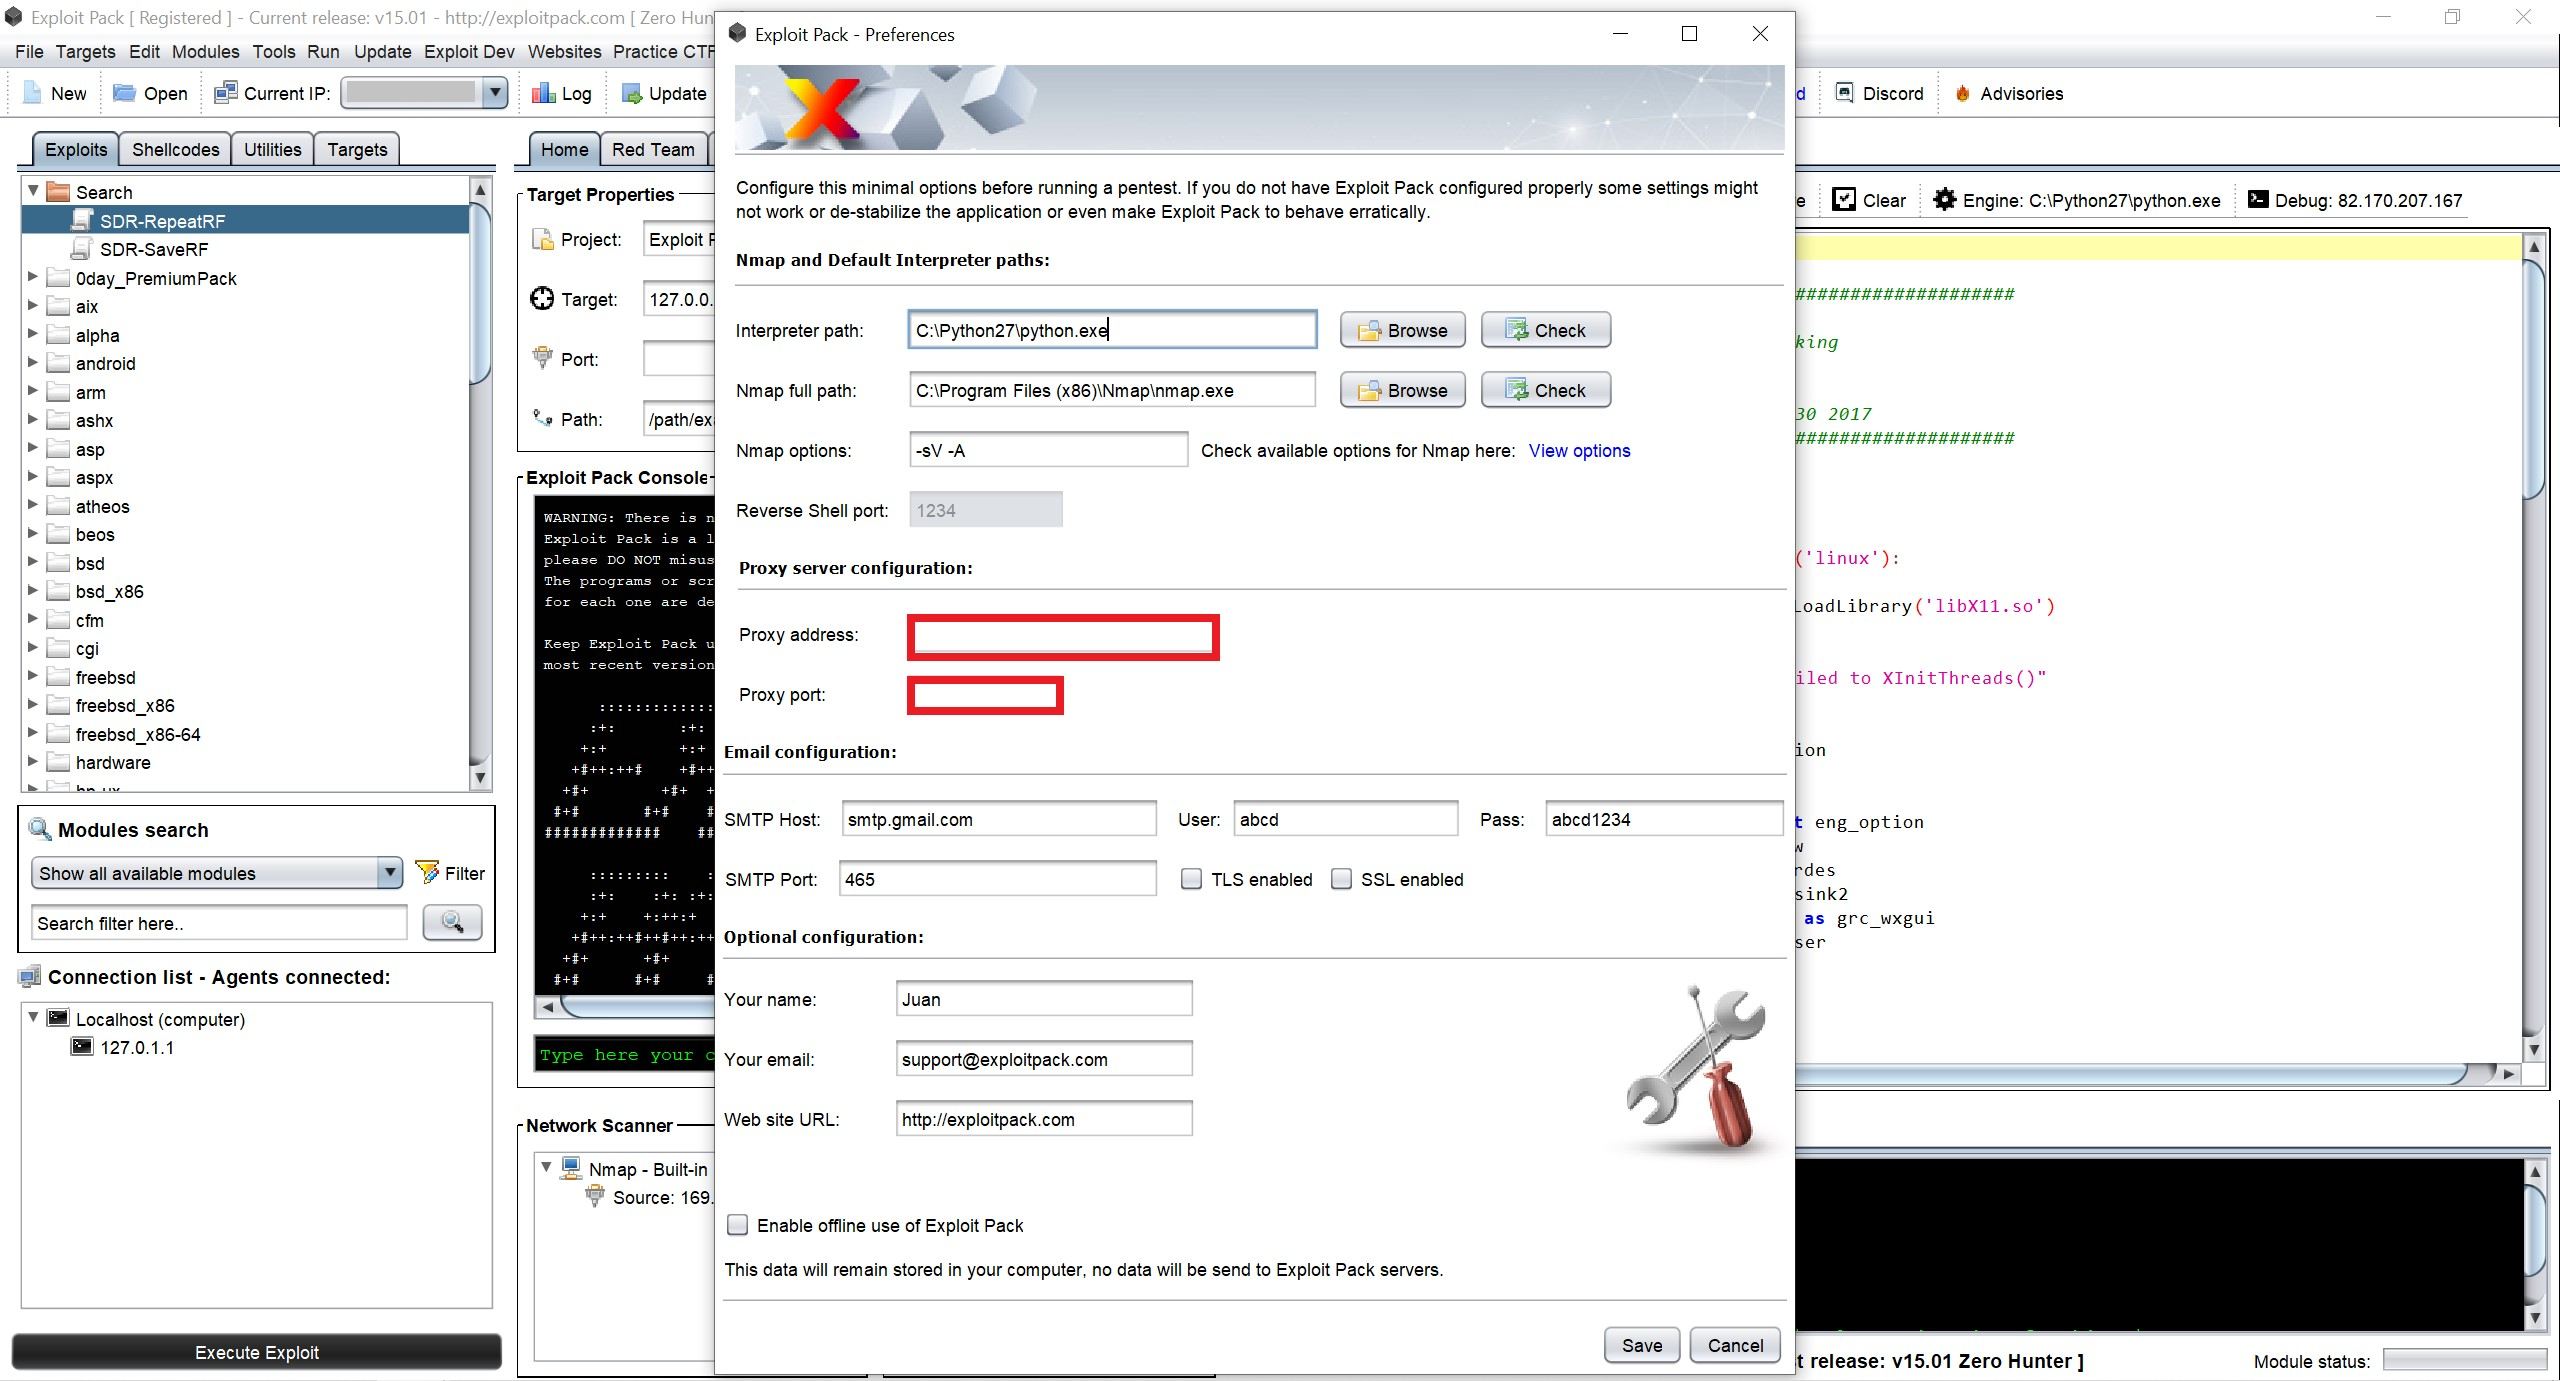Viewport: 2560px width, 1381px height.
Task: Open the Current IP dropdown
Action: coord(494,93)
